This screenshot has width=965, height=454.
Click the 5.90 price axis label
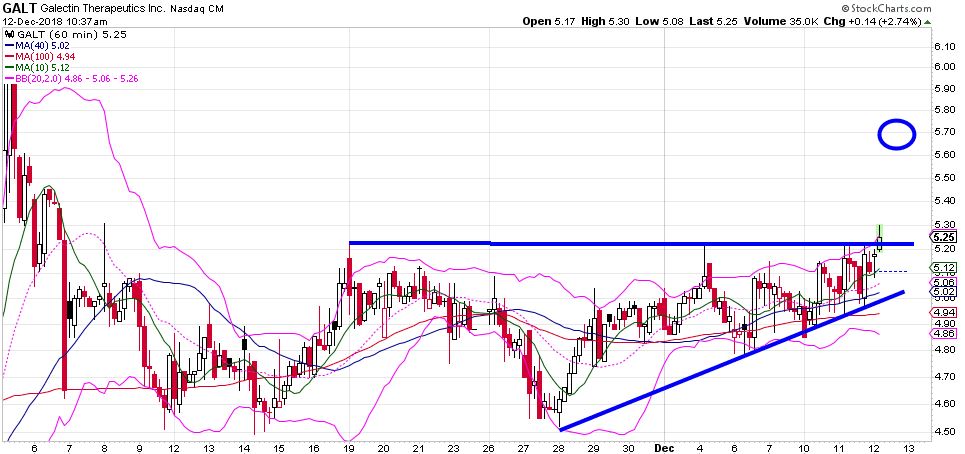tap(945, 89)
